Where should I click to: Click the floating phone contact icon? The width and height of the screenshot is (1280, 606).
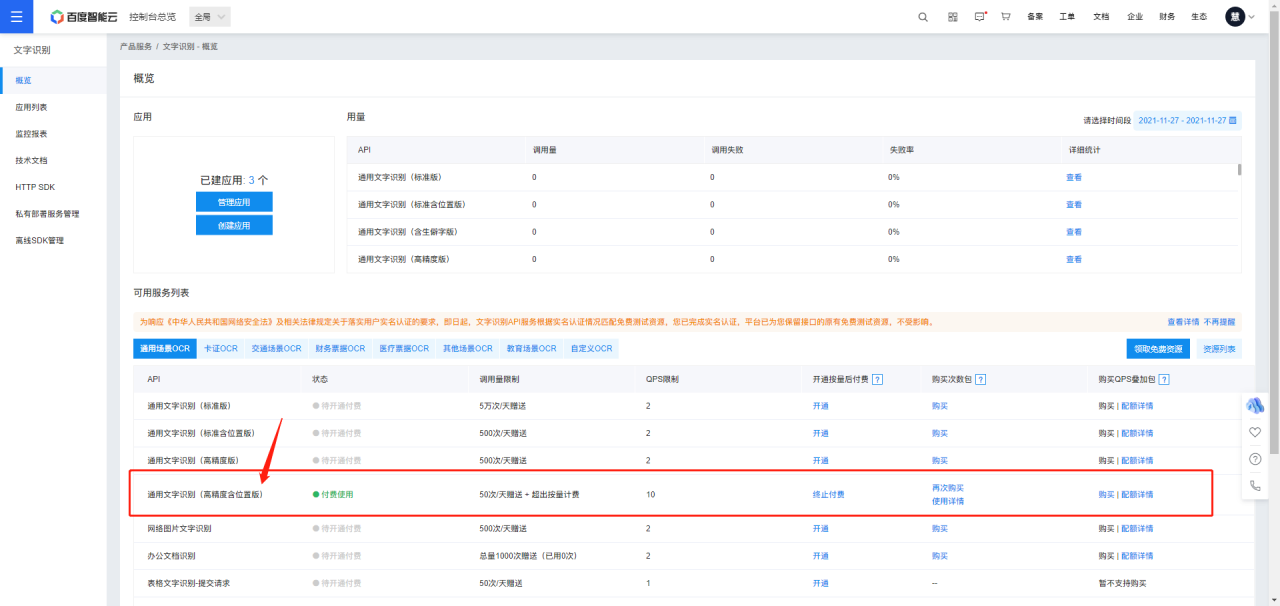coord(1255,486)
